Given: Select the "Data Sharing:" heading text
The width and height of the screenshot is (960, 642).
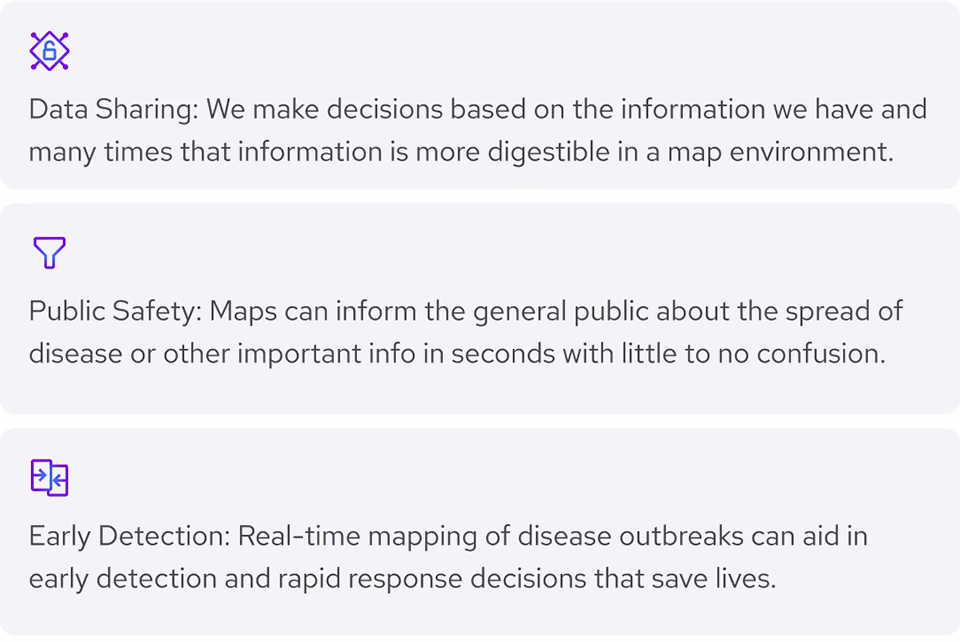Looking at the screenshot, I should tap(114, 110).
